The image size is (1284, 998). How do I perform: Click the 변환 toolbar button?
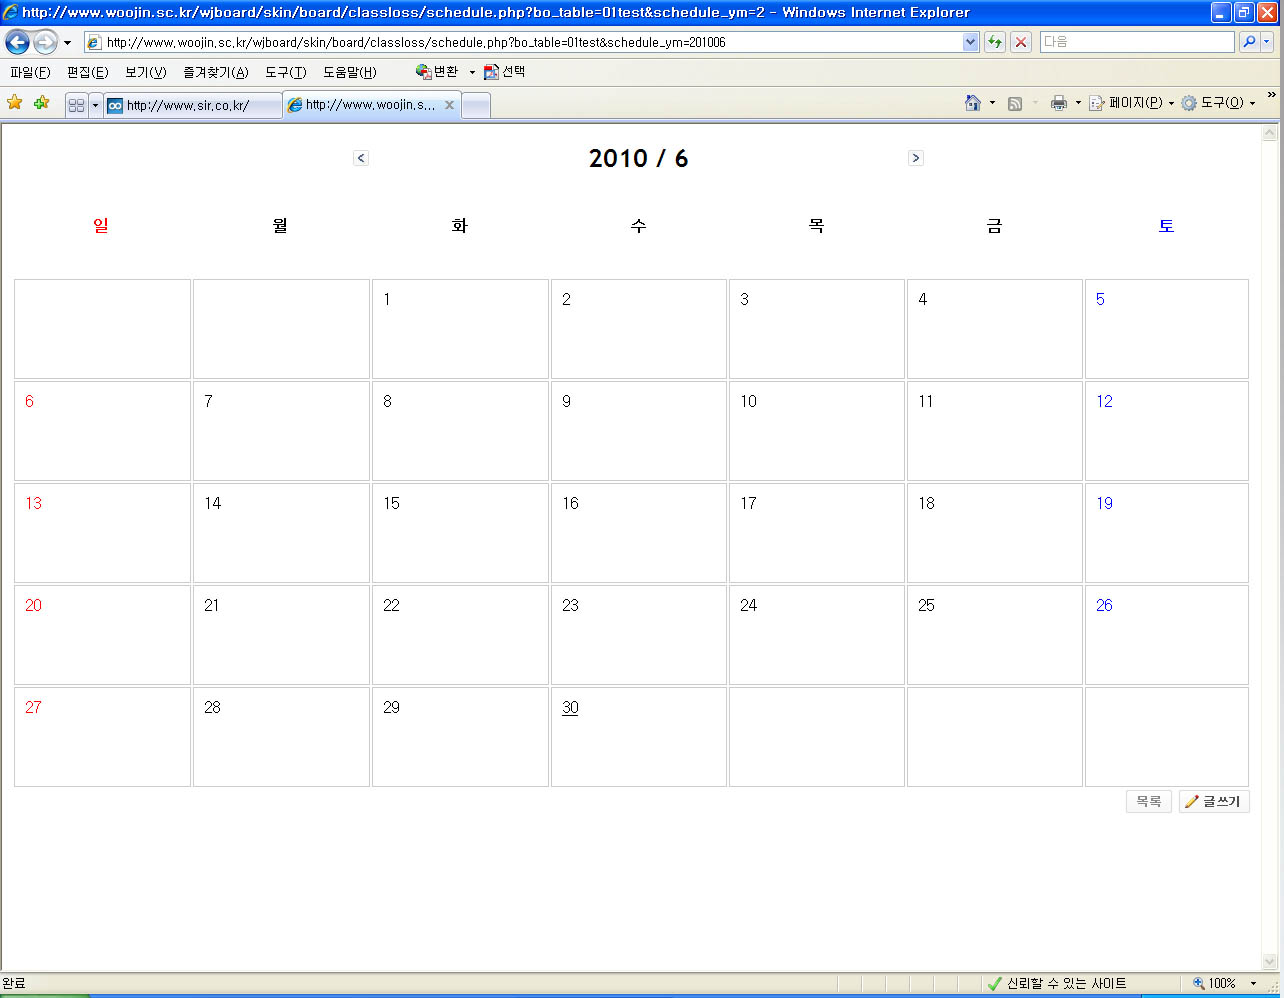[x=437, y=72]
